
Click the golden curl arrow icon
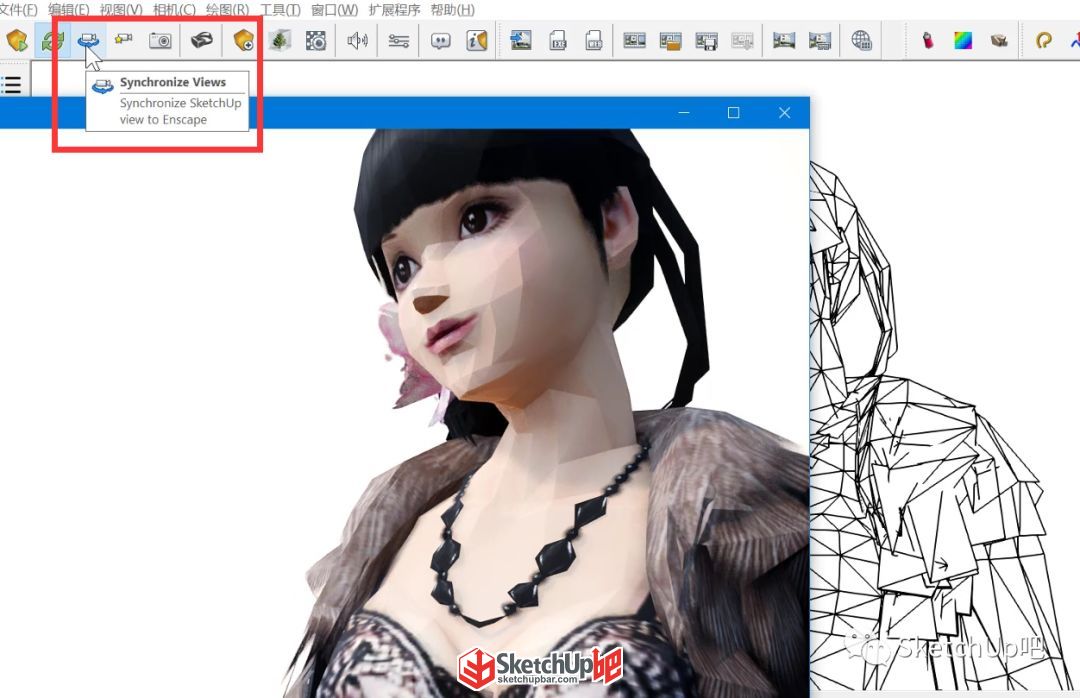click(1043, 41)
